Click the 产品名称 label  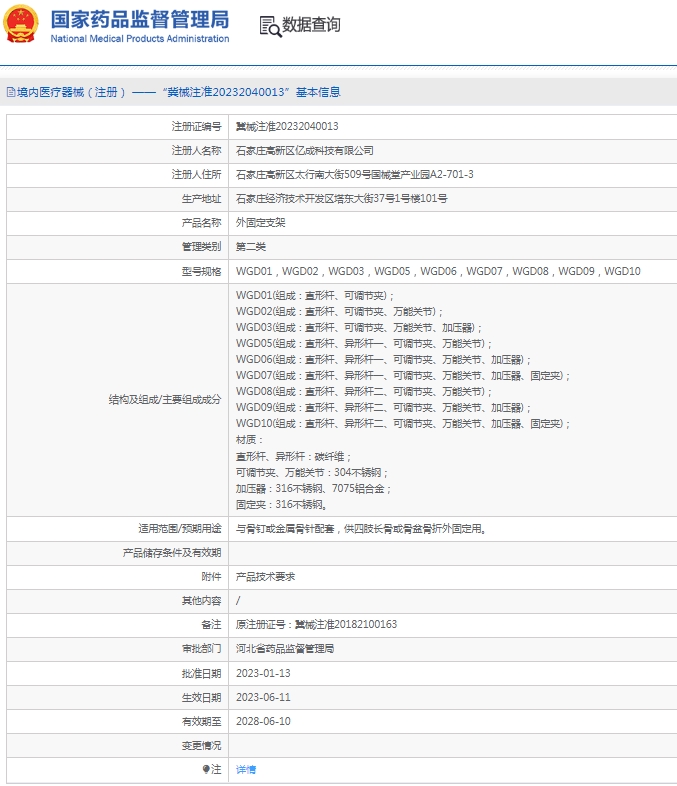pyautogui.click(x=201, y=223)
